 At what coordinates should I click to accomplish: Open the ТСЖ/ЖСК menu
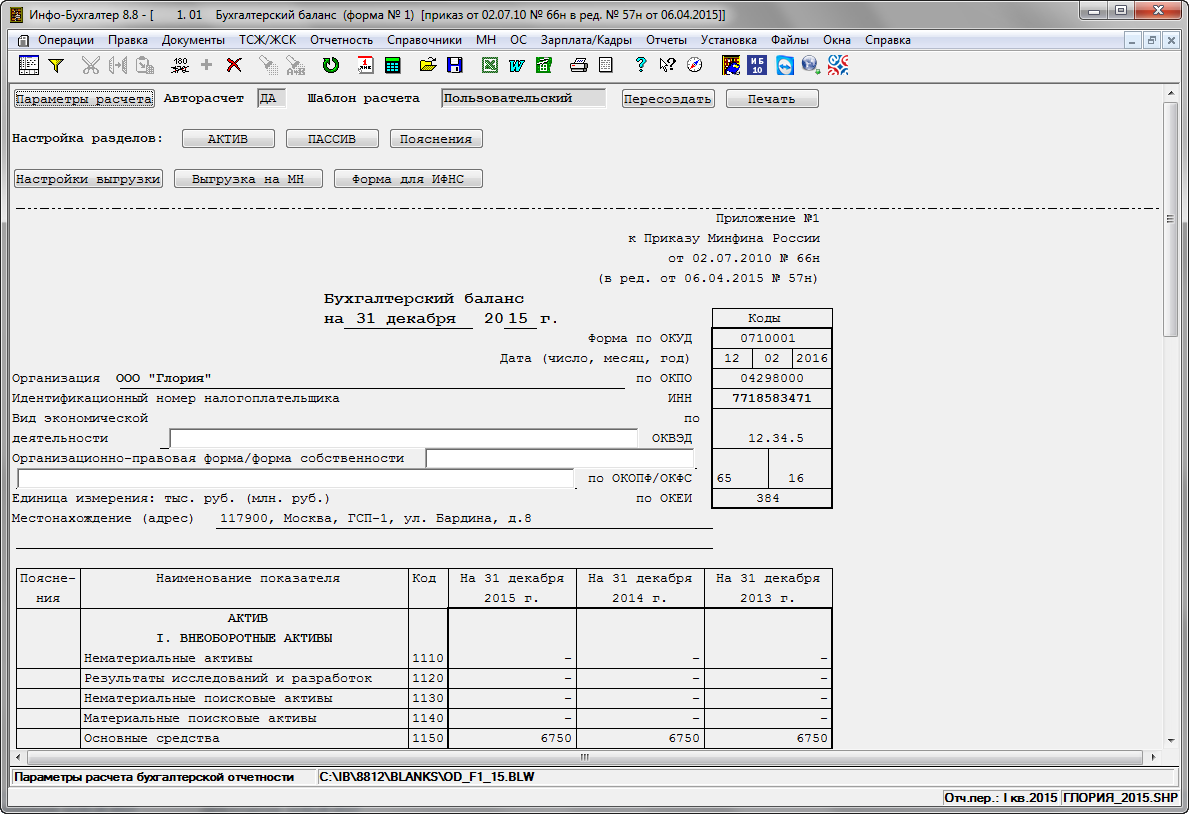pyautogui.click(x=268, y=40)
